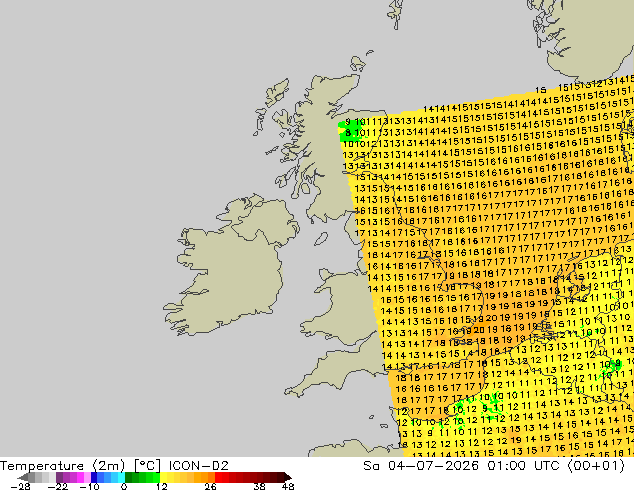This screenshot has height=490, width=634.
Task: Click the dark maroon right arrow tip of the scale
Action: coord(288,477)
